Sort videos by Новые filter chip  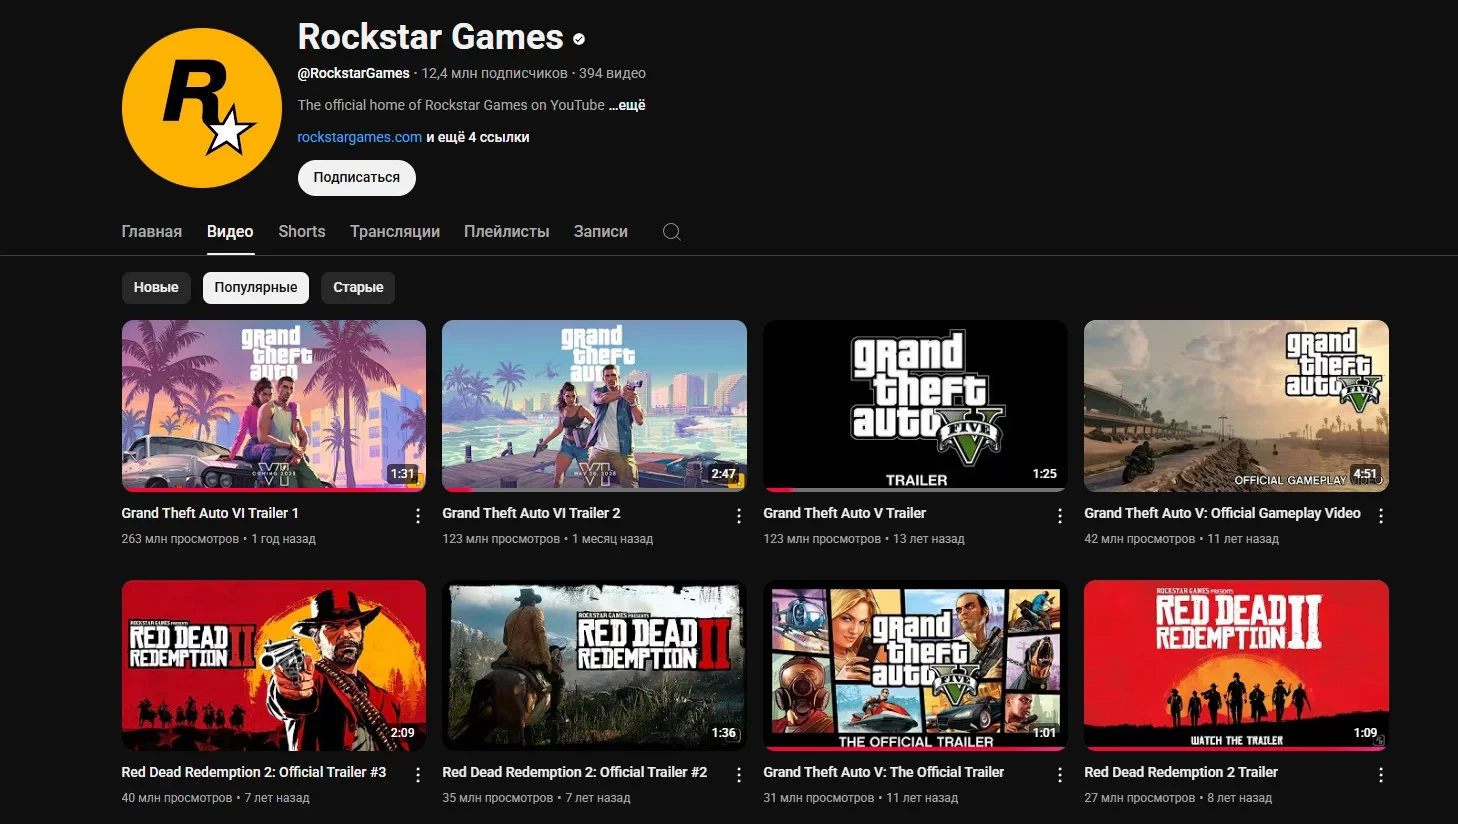(156, 288)
